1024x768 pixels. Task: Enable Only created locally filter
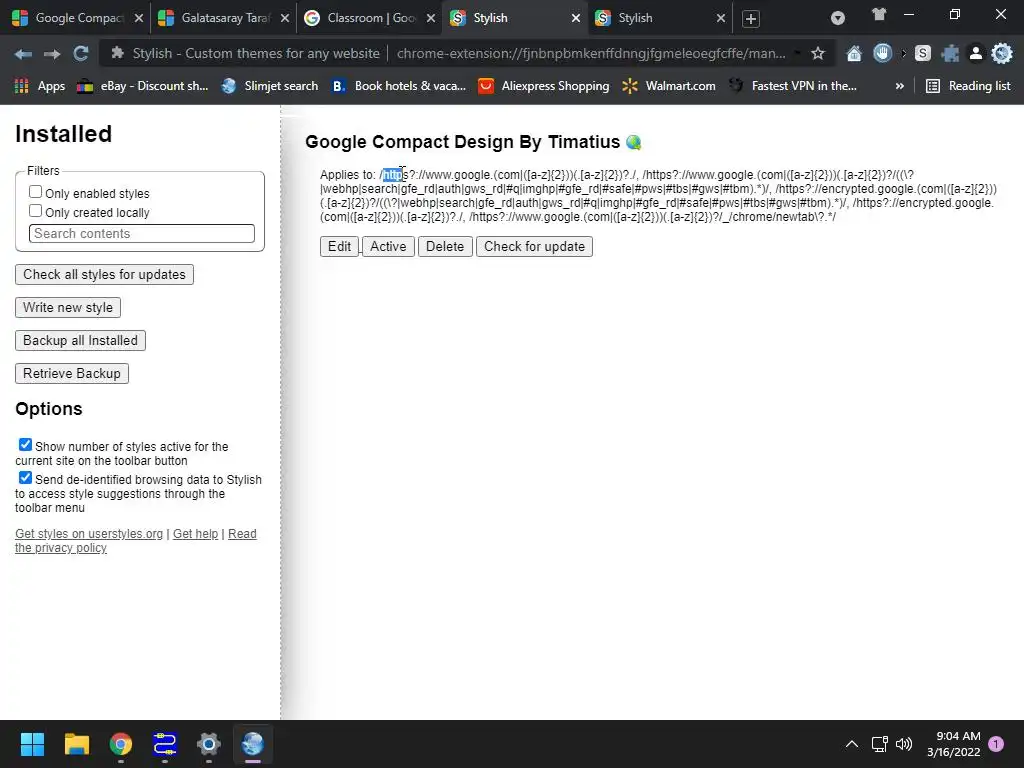(35, 211)
